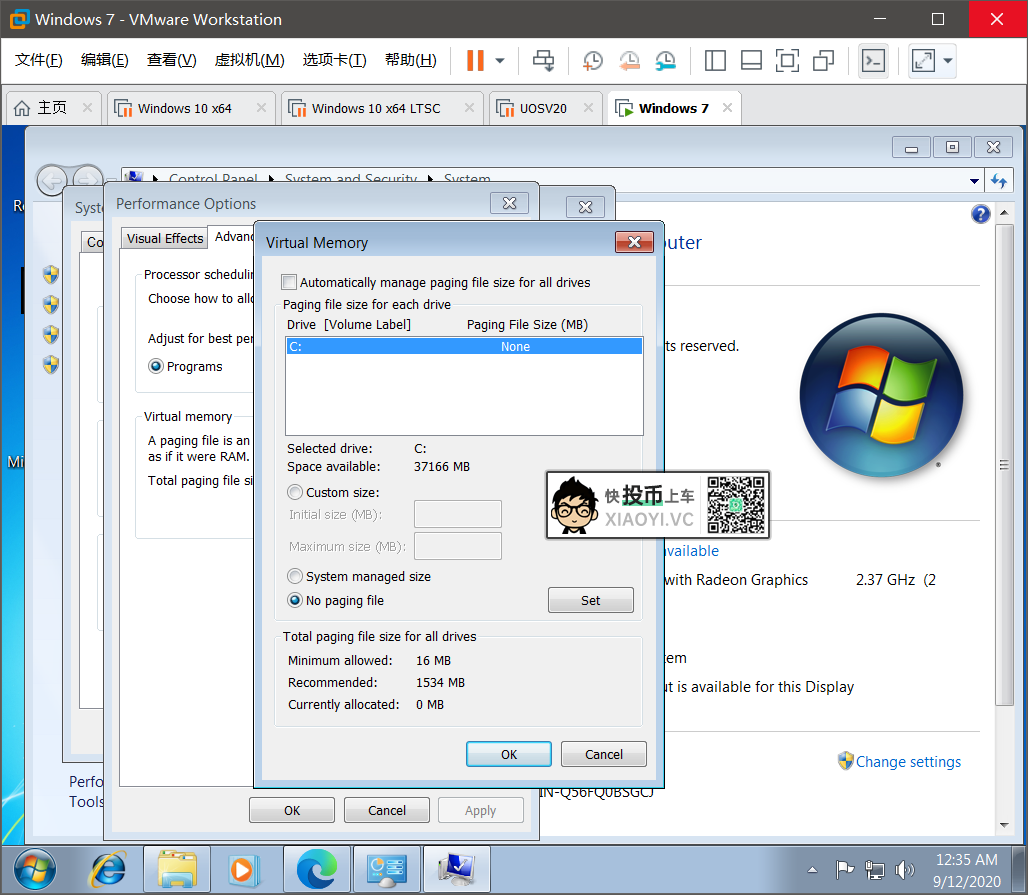Take a snapshot of the virtual machine
Screen dimensions: 1028x895
pos(593,60)
